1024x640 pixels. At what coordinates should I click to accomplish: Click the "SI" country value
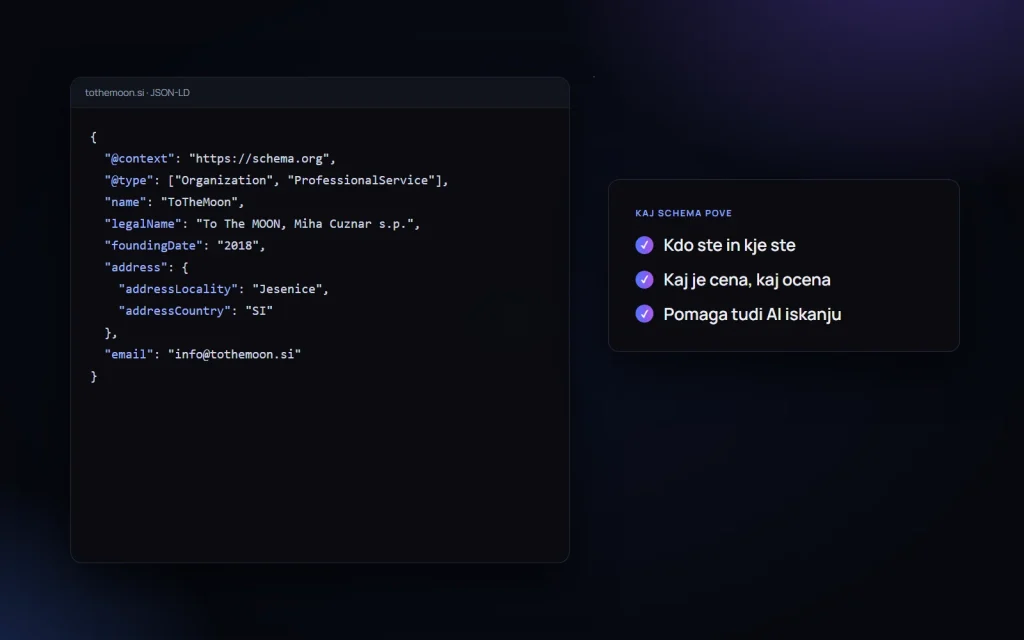[x=259, y=311]
